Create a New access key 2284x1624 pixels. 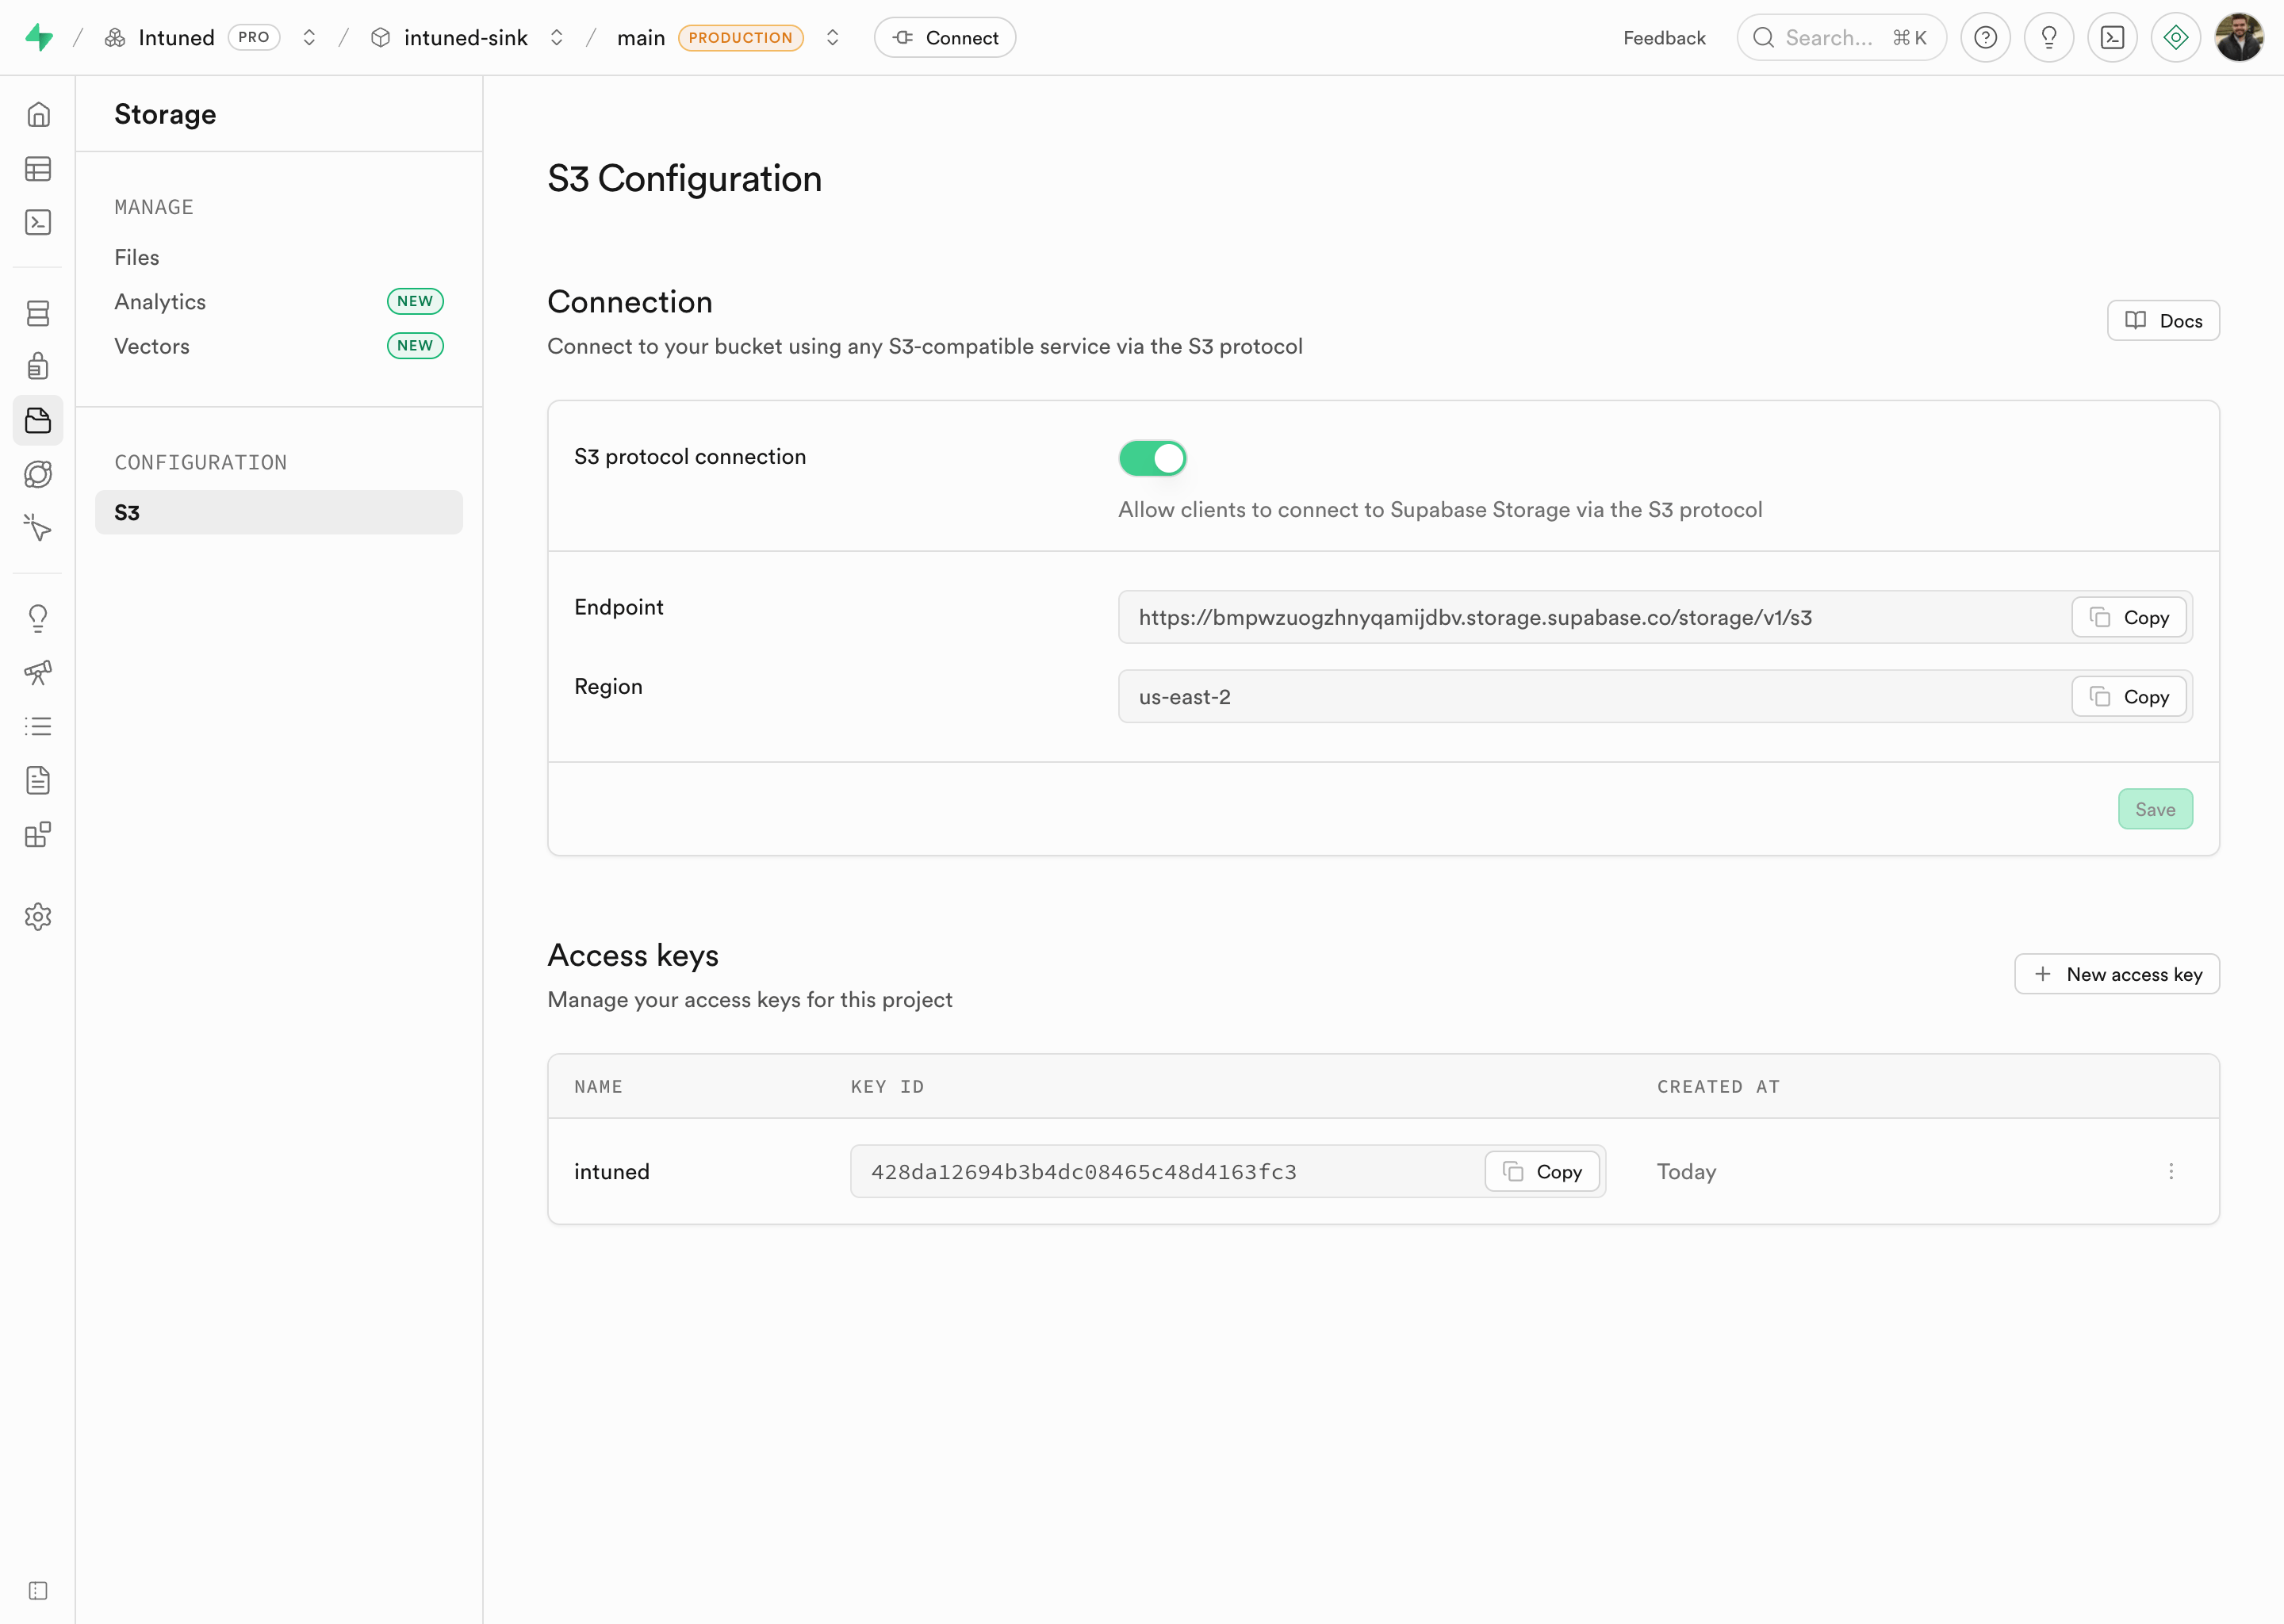[2117, 974]
